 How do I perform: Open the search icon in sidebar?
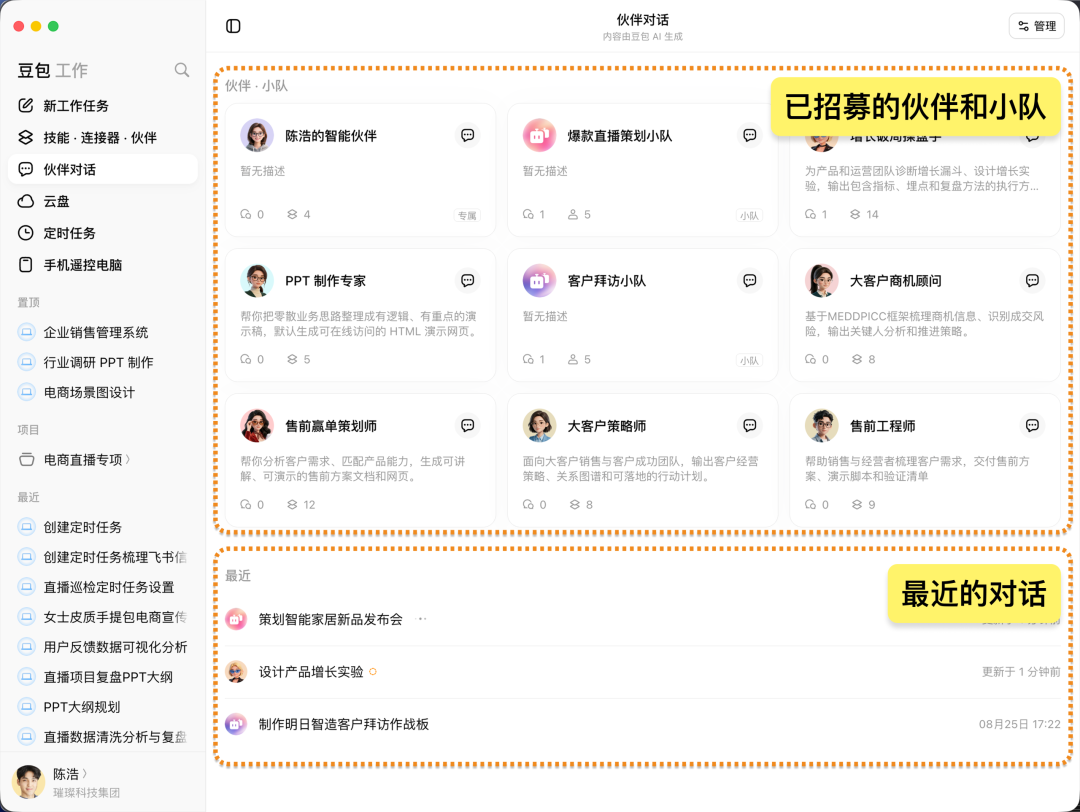click(182, 70)
